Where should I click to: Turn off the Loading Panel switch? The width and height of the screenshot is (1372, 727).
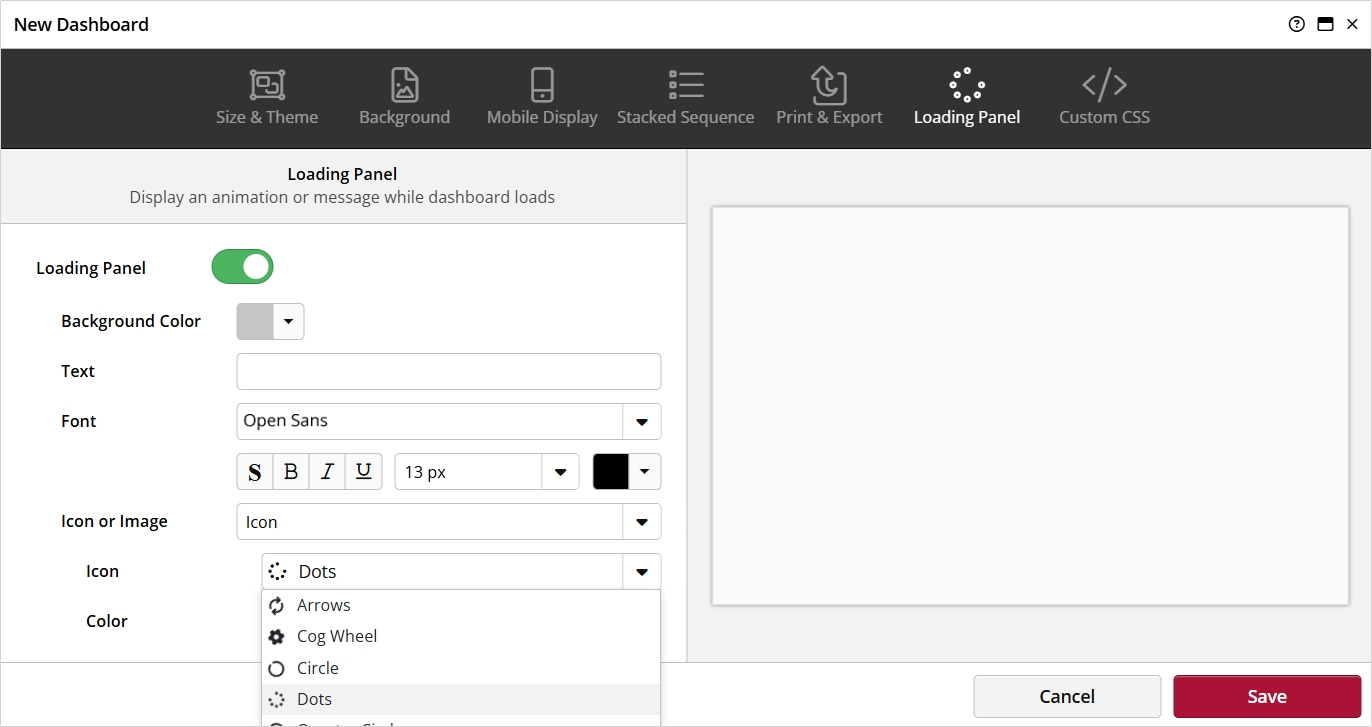242,267
